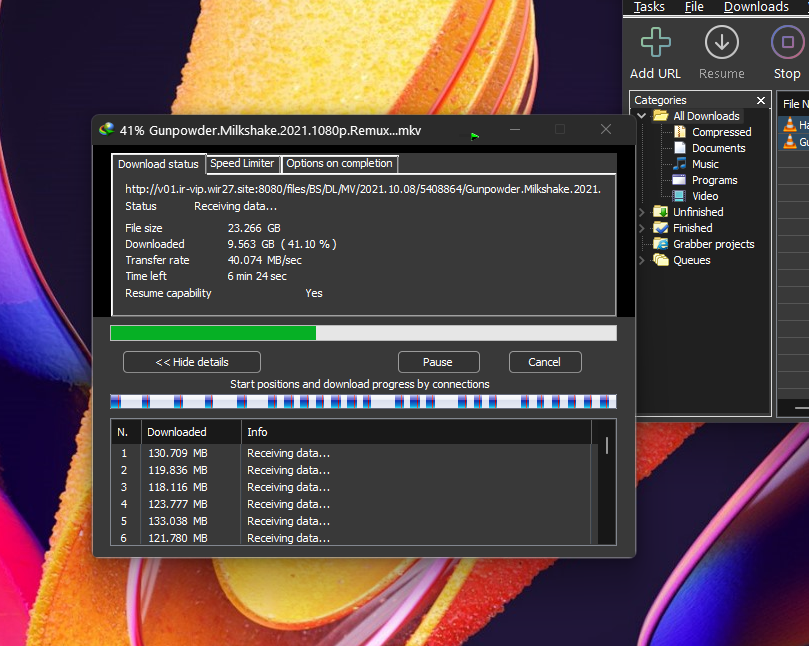Minimize the download progress dialog
Screen dimensions: 809x646
tap(515, 130)
